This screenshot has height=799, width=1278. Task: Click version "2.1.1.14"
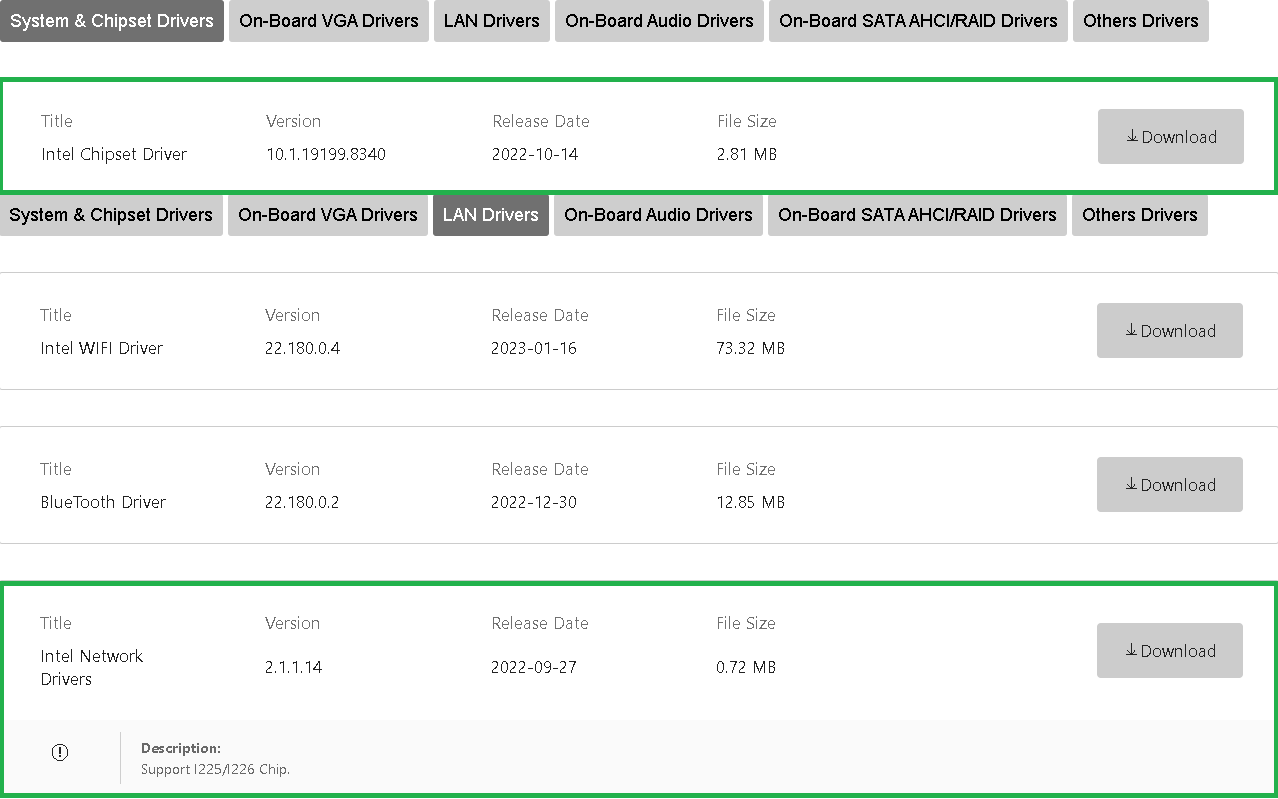(x=293, y=667)
